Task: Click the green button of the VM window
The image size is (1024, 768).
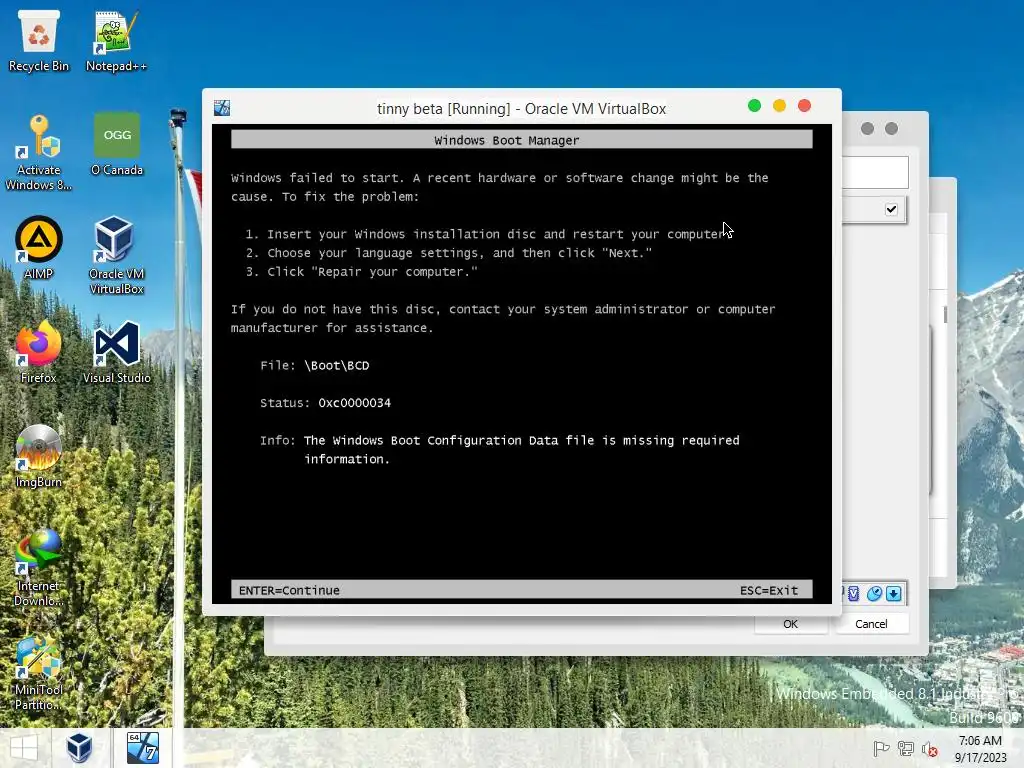Action: click(754, 106)
